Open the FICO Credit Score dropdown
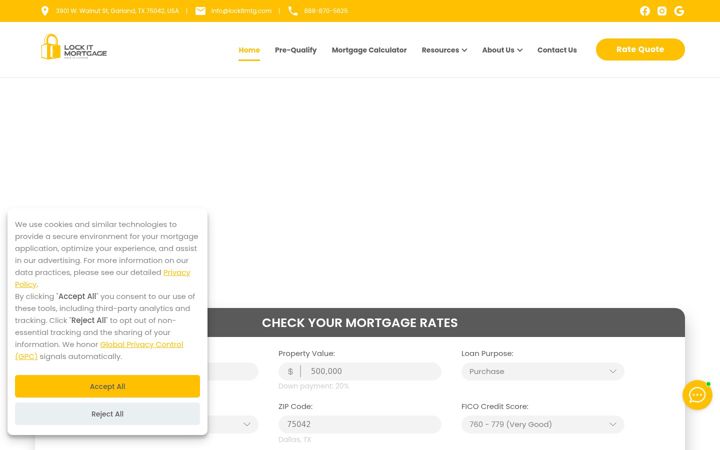 click(x=543, y=424)
